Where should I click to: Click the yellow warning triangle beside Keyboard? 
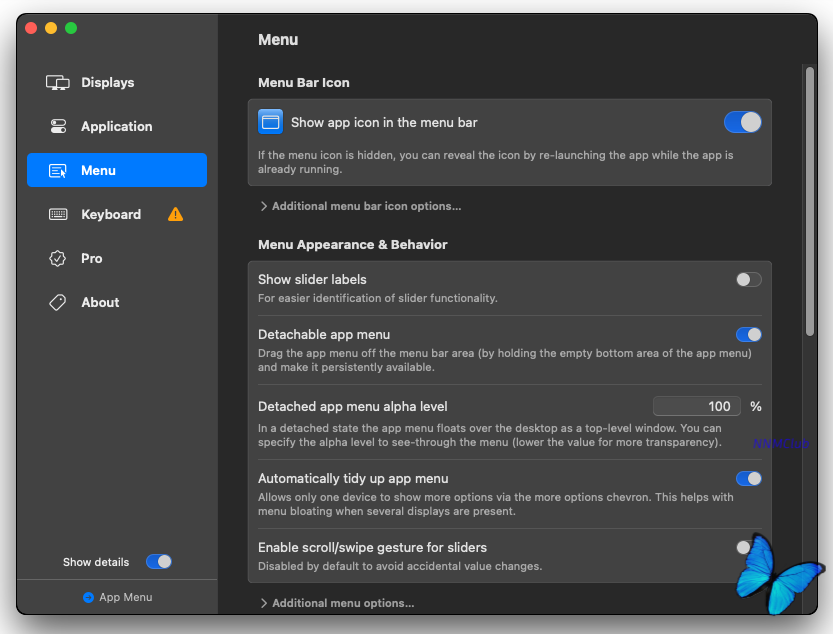point(176,214)
